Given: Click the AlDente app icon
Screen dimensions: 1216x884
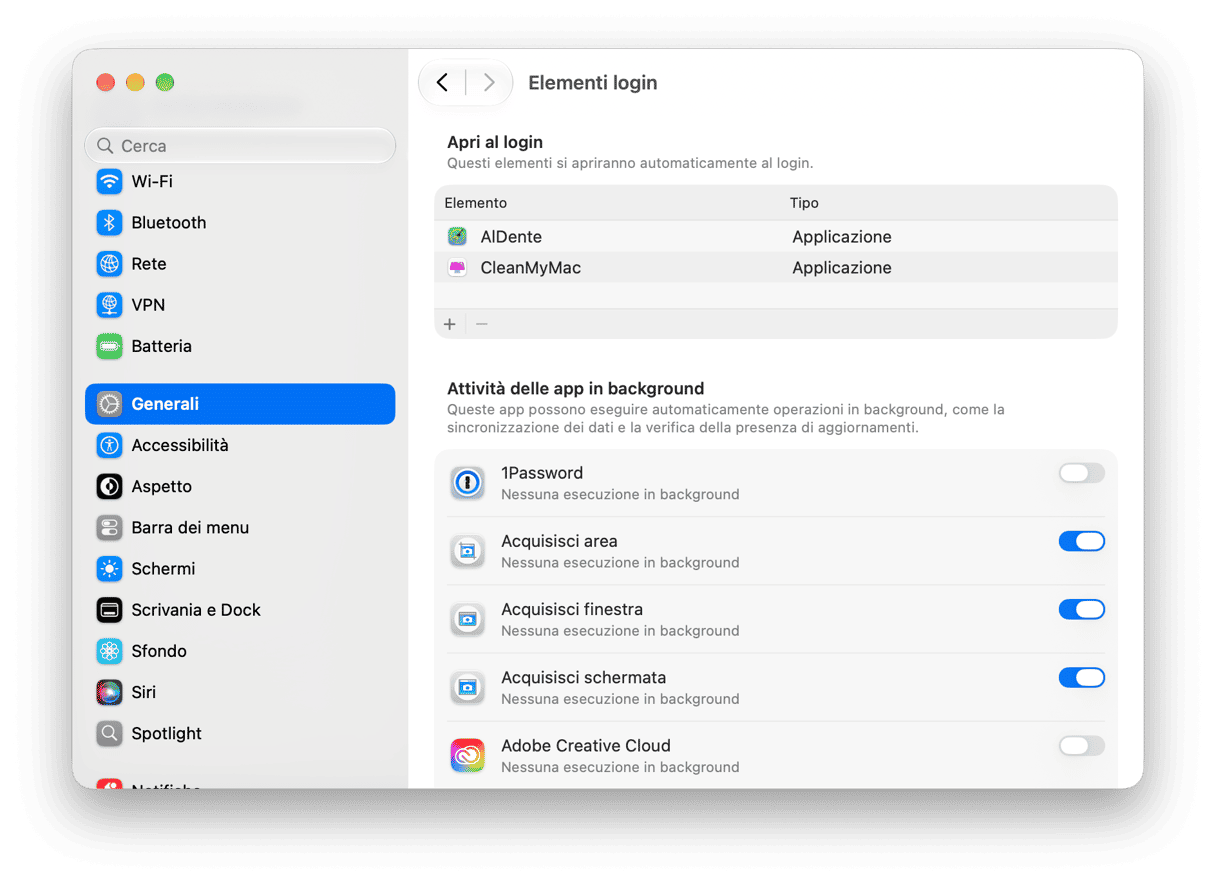Looking at the screenshot, I should click(457, 236).
